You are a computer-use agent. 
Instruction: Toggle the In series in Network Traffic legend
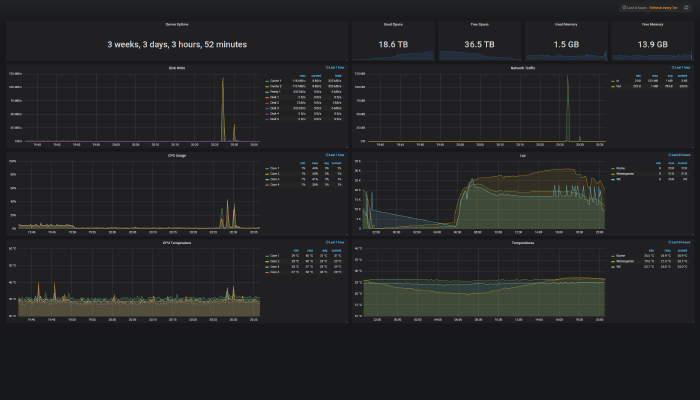pyautogui.click(x=617, y=81)
